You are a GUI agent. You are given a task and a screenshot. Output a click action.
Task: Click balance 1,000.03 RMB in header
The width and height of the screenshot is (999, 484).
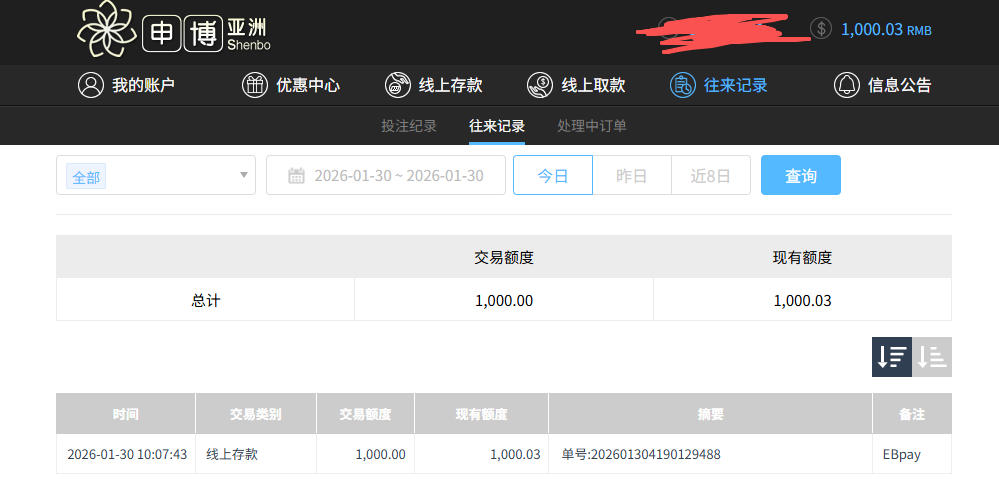tap(886, 29)
